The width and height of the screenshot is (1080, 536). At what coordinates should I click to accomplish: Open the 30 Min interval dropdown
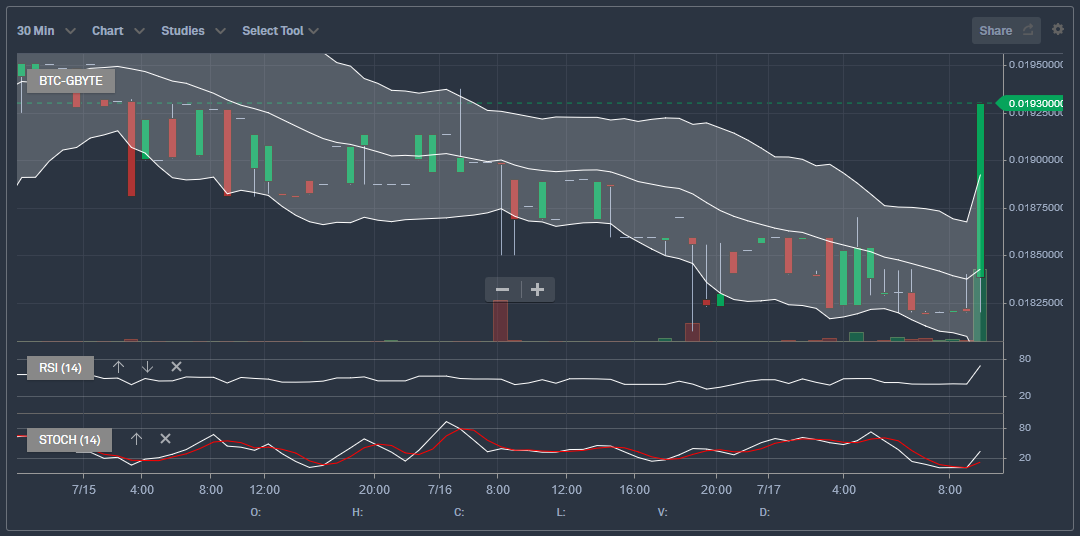click(x=45, y=31)
